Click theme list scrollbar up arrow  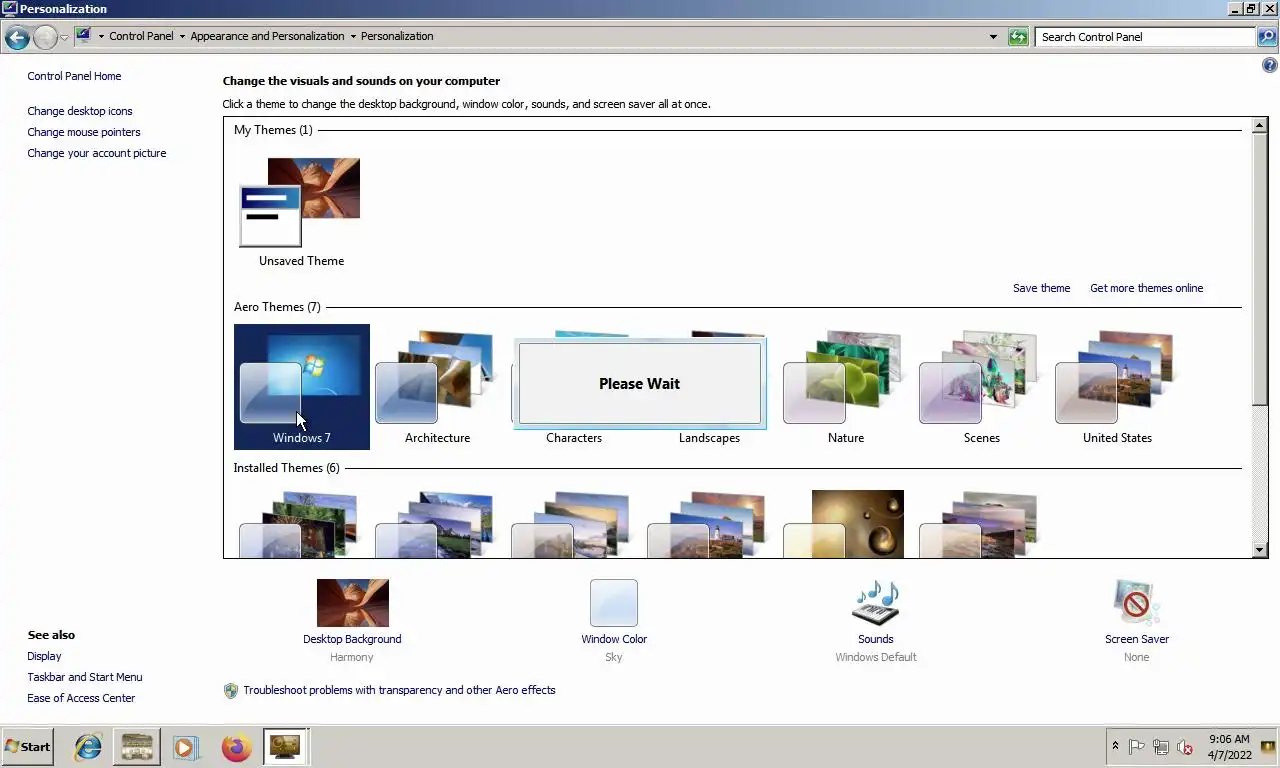1260,126
